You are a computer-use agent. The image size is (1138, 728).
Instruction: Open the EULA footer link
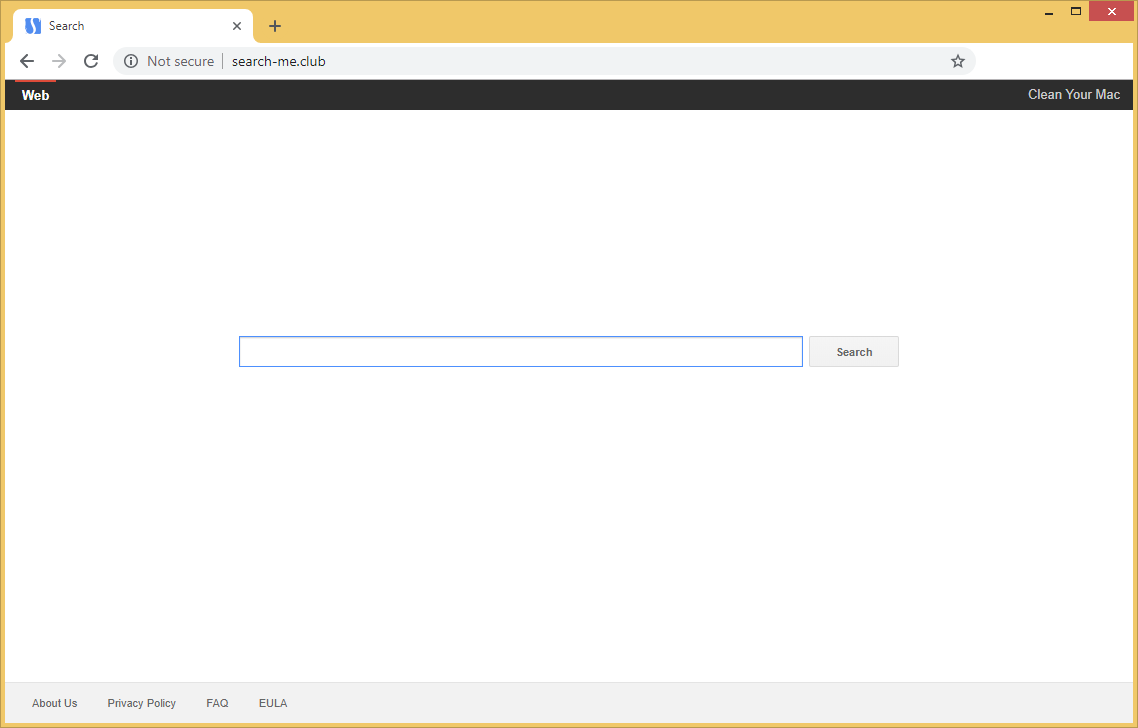pyautogui.click(x=273, y=703)
